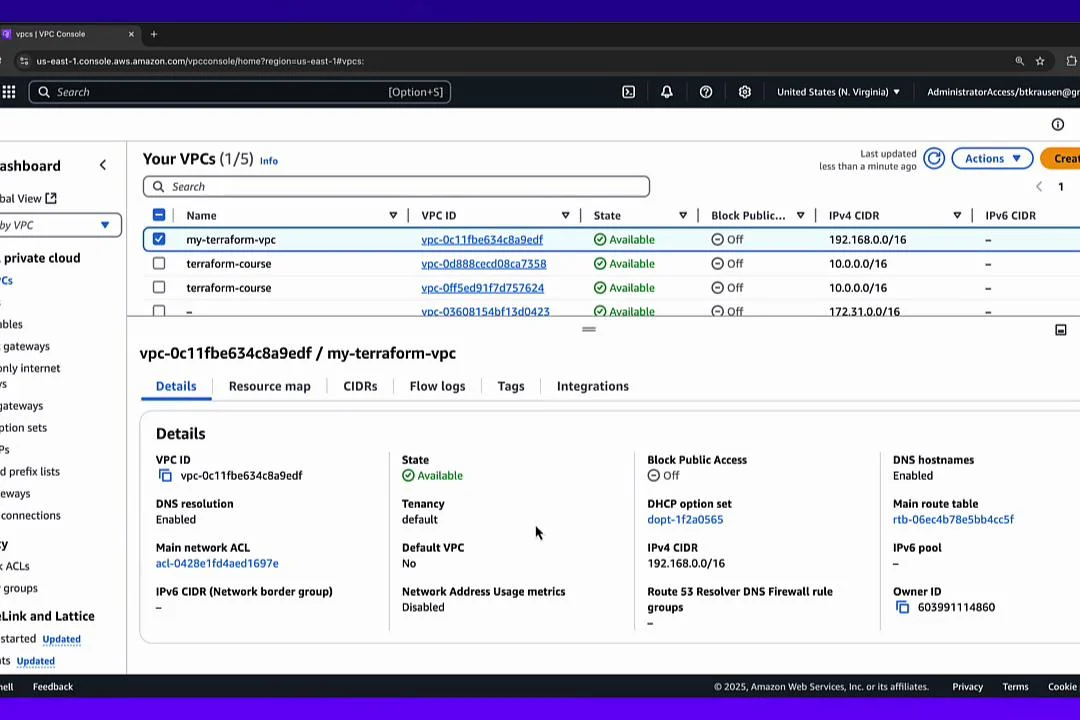This screenshot has height=720, width=1080.
Task: Switch to the Resource map tab
Action: click(269, 387)
